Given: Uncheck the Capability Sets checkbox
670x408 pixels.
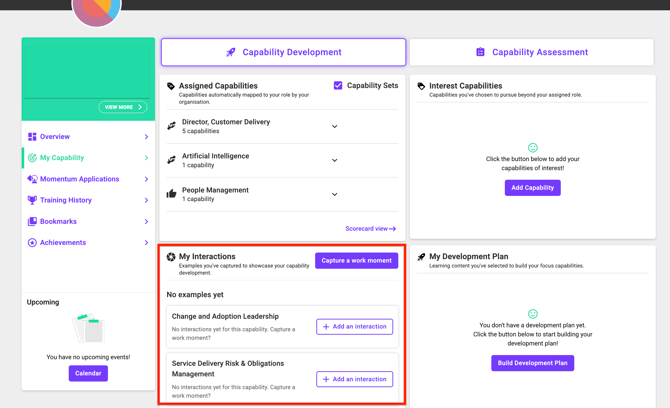Looking at the screenshot, I should click(338, 85).
